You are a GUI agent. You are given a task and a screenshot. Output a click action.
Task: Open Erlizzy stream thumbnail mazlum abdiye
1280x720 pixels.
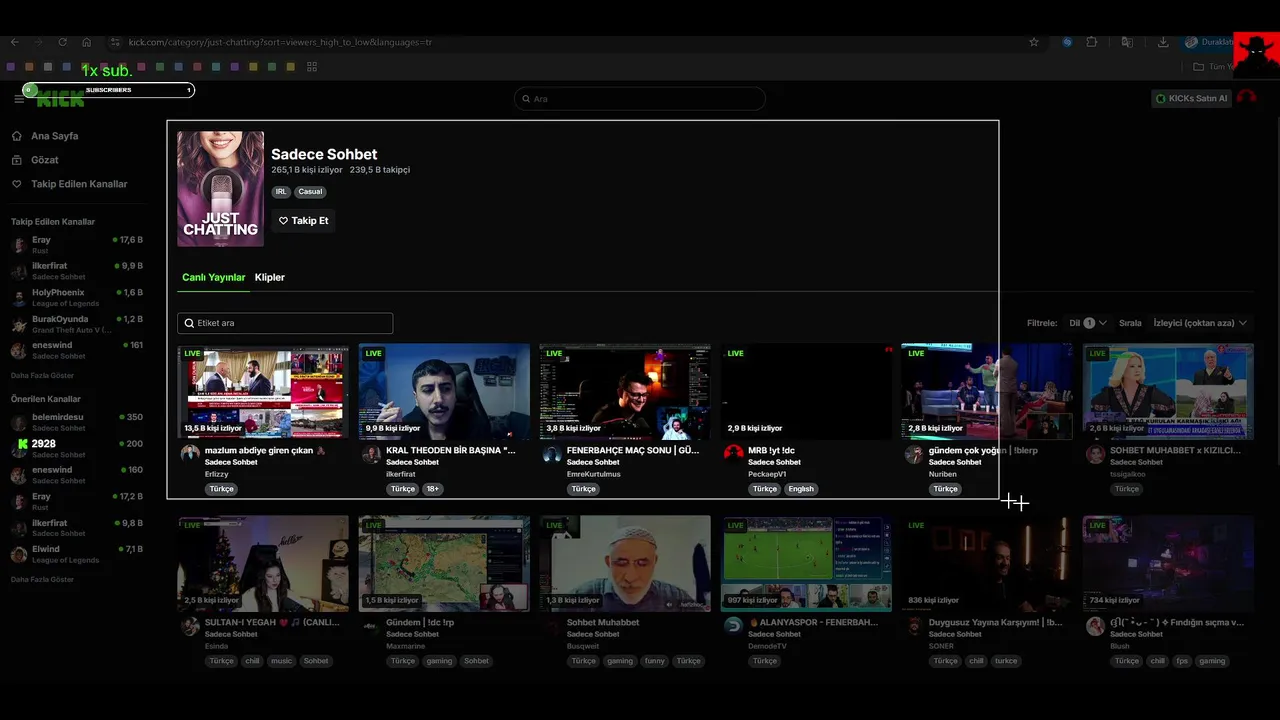(x=263, y=391)
